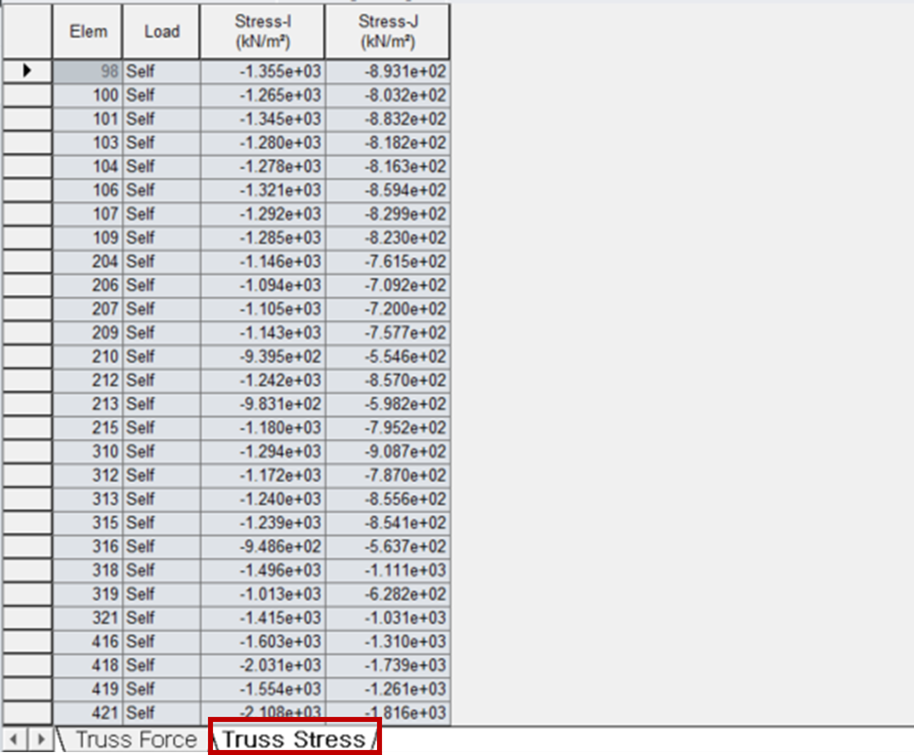Image resolution: width=914 pixels, height=755 pixels.
Task: Click the Elem column header
Action: pos(88,32)
